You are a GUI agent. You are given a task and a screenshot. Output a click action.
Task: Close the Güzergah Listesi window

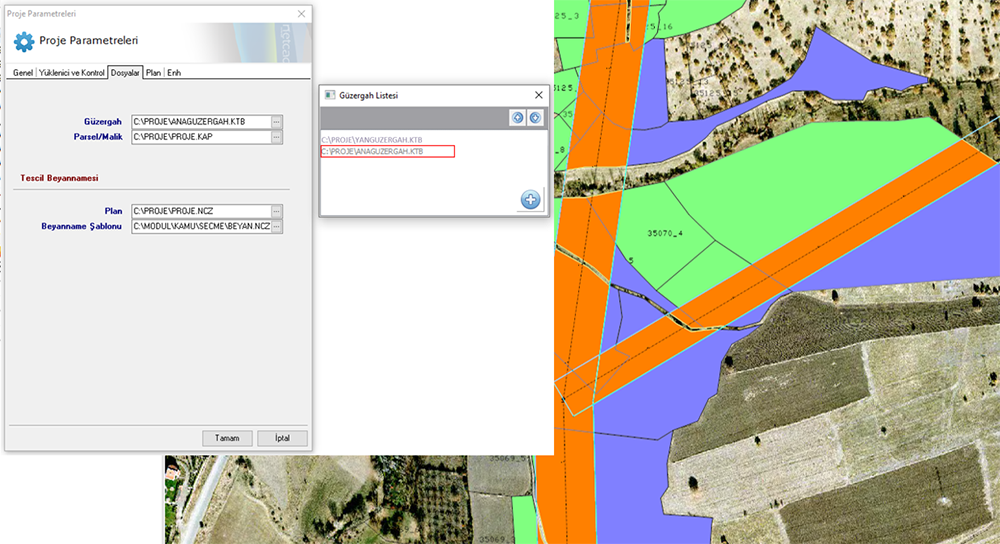pyautogui.click(x=539, y=95)
